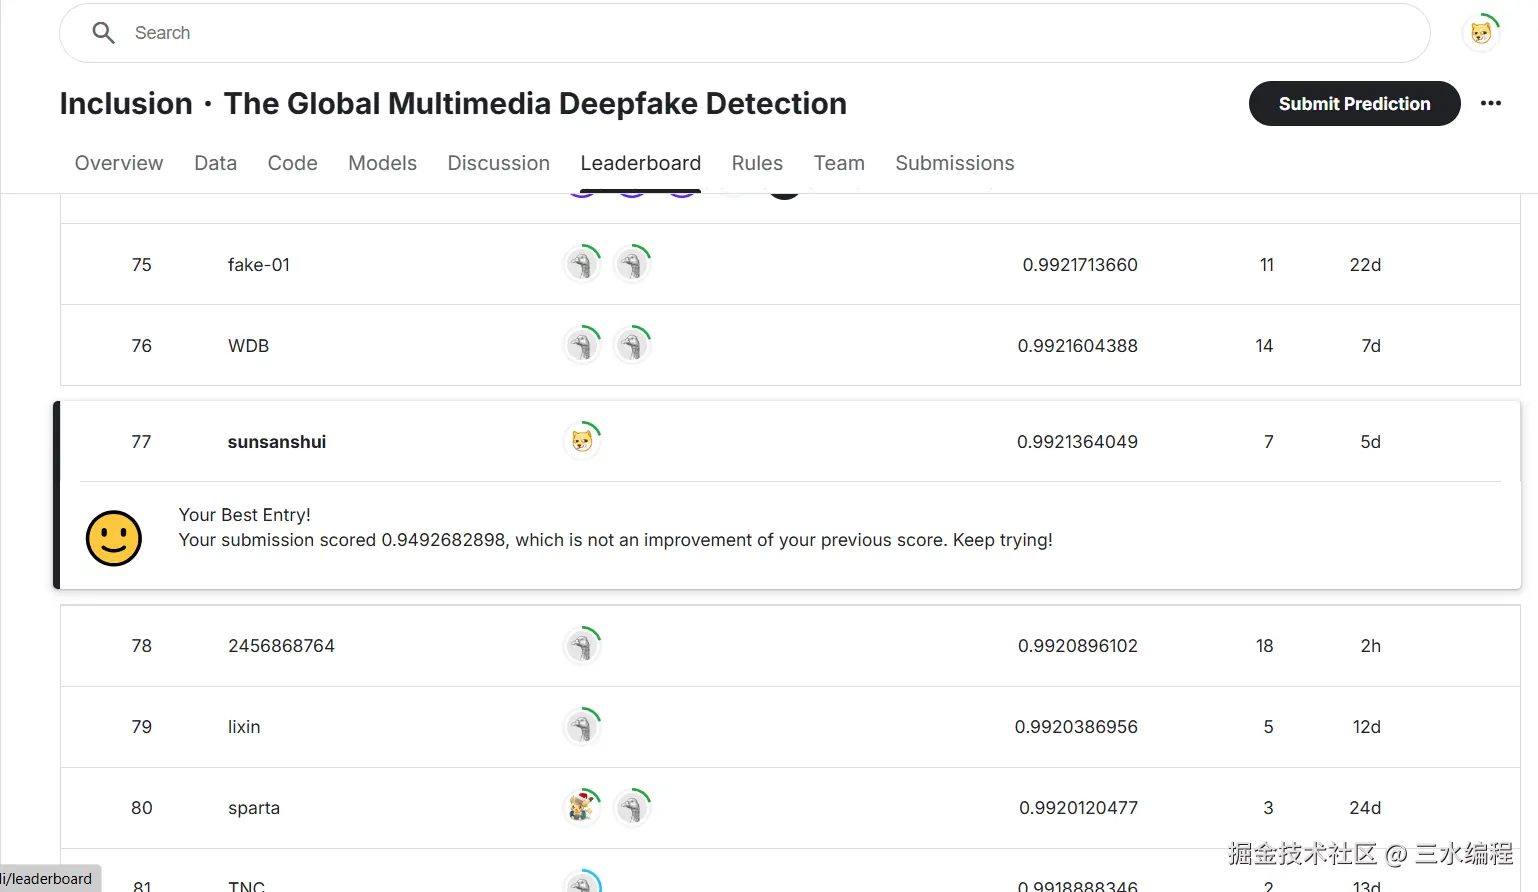Click sparta's first avatar with Santa hat
This screenshot has height=892, width=1538.
pos(582,807)
